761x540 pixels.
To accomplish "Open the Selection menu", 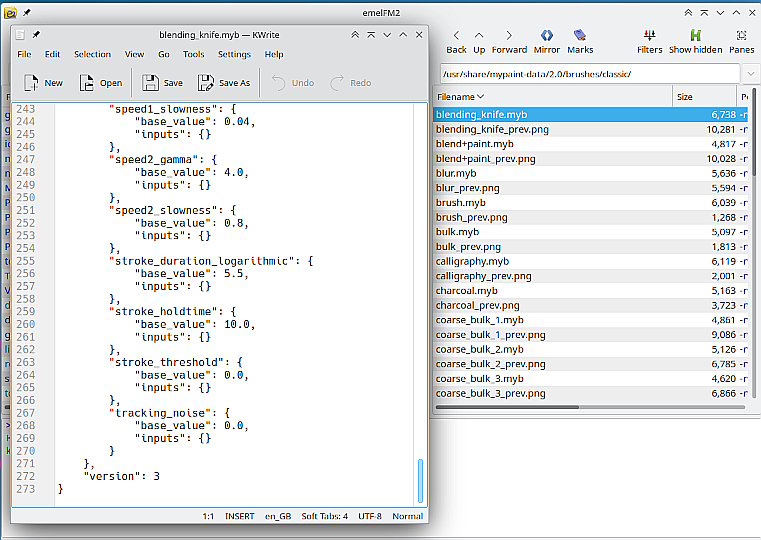I will click(92, 54).
